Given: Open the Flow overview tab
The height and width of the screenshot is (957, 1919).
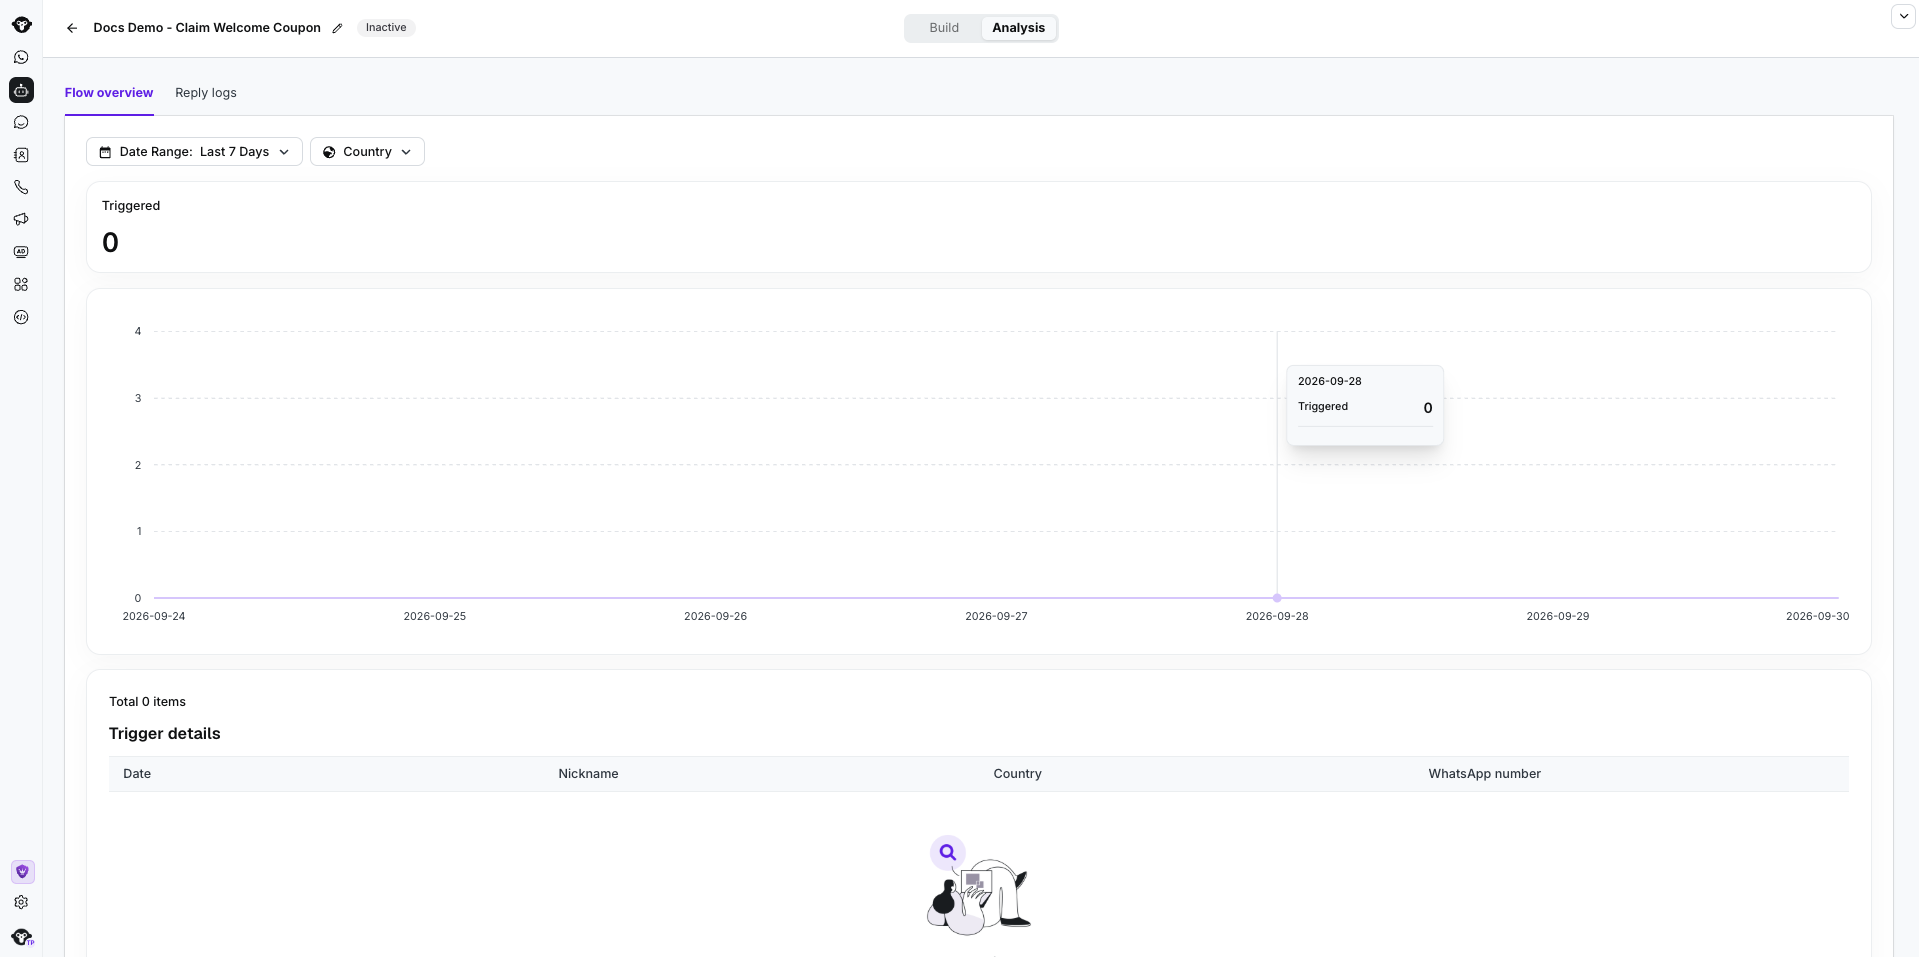Looking at the screenshot, I should [x=109, y=93].
